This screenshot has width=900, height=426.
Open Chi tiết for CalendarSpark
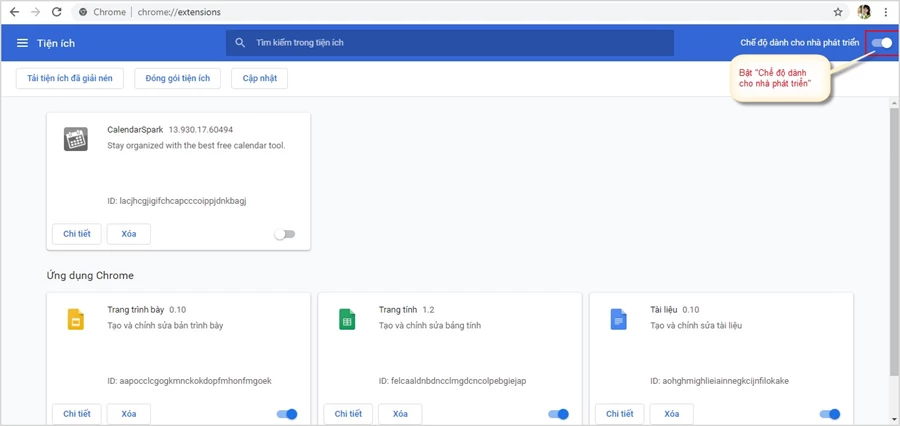point(77,234)
